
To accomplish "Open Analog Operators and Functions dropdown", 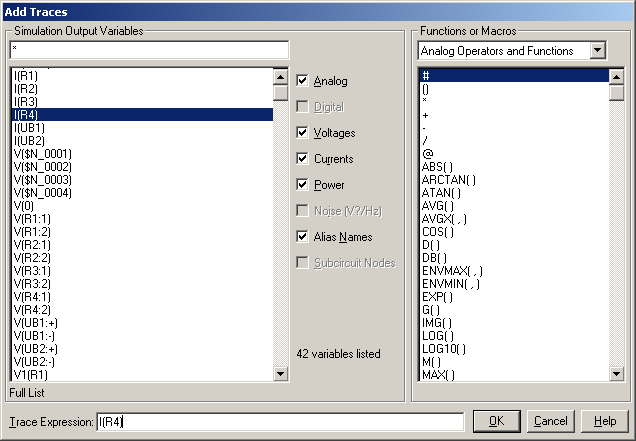I will pos(597,51).
